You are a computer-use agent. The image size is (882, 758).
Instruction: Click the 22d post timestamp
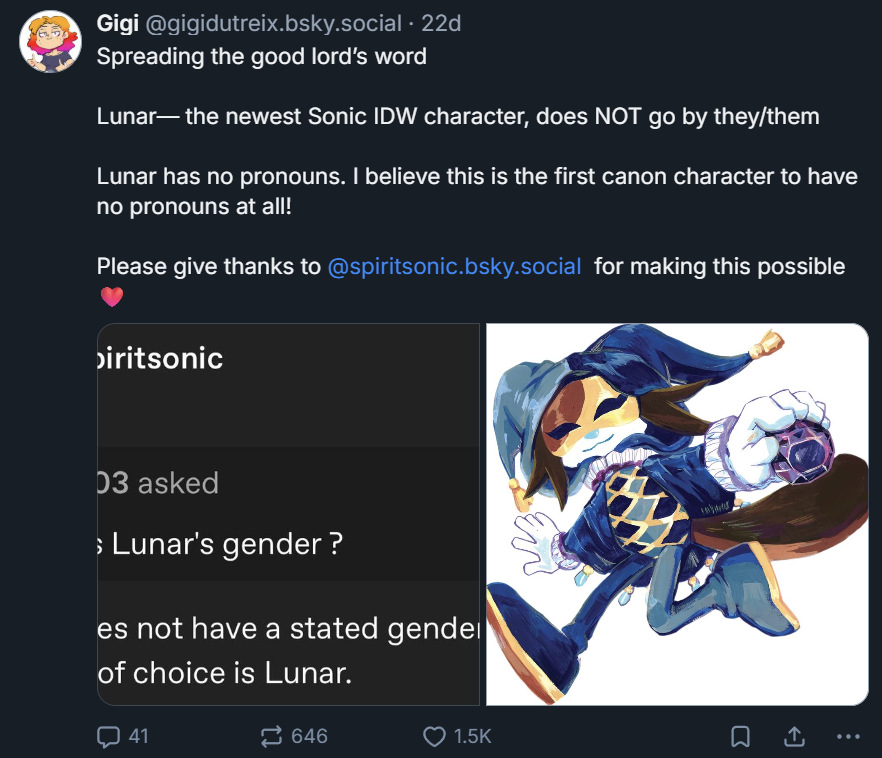click(441, 23)
